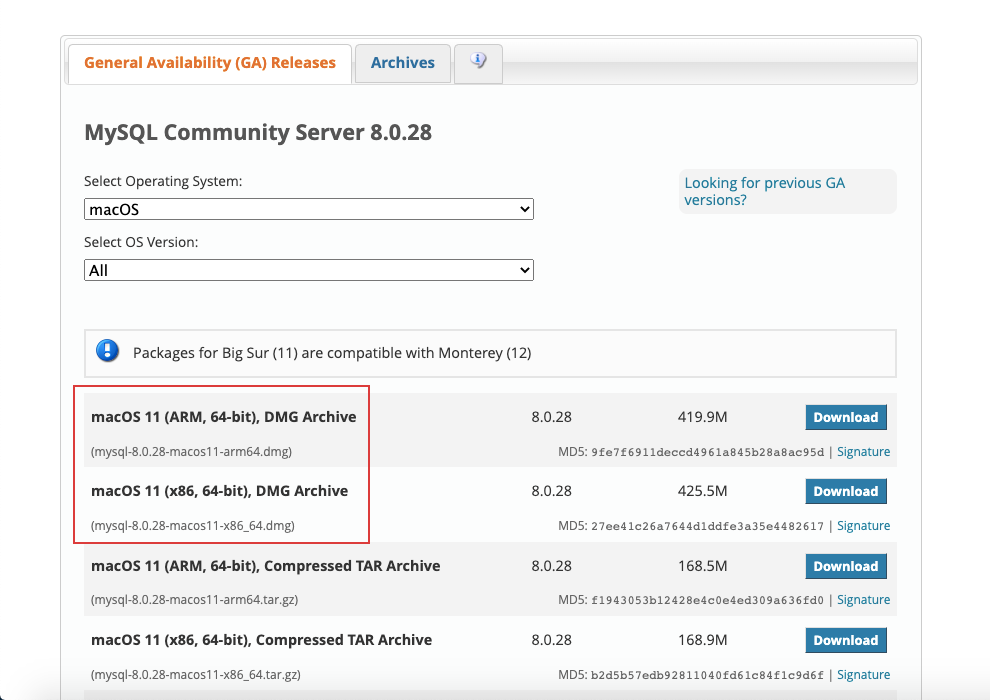This screenshot has width=990, height=700.
Task: Click the macOS 11 (ARM, 64-bit), DMG Archive title
Action: tap(223, 417)
